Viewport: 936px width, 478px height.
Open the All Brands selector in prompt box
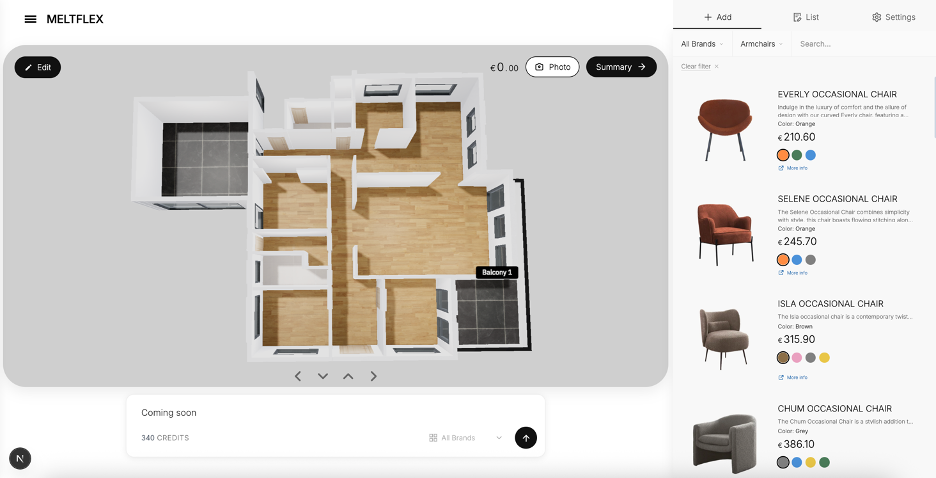(x=465, y=438)
